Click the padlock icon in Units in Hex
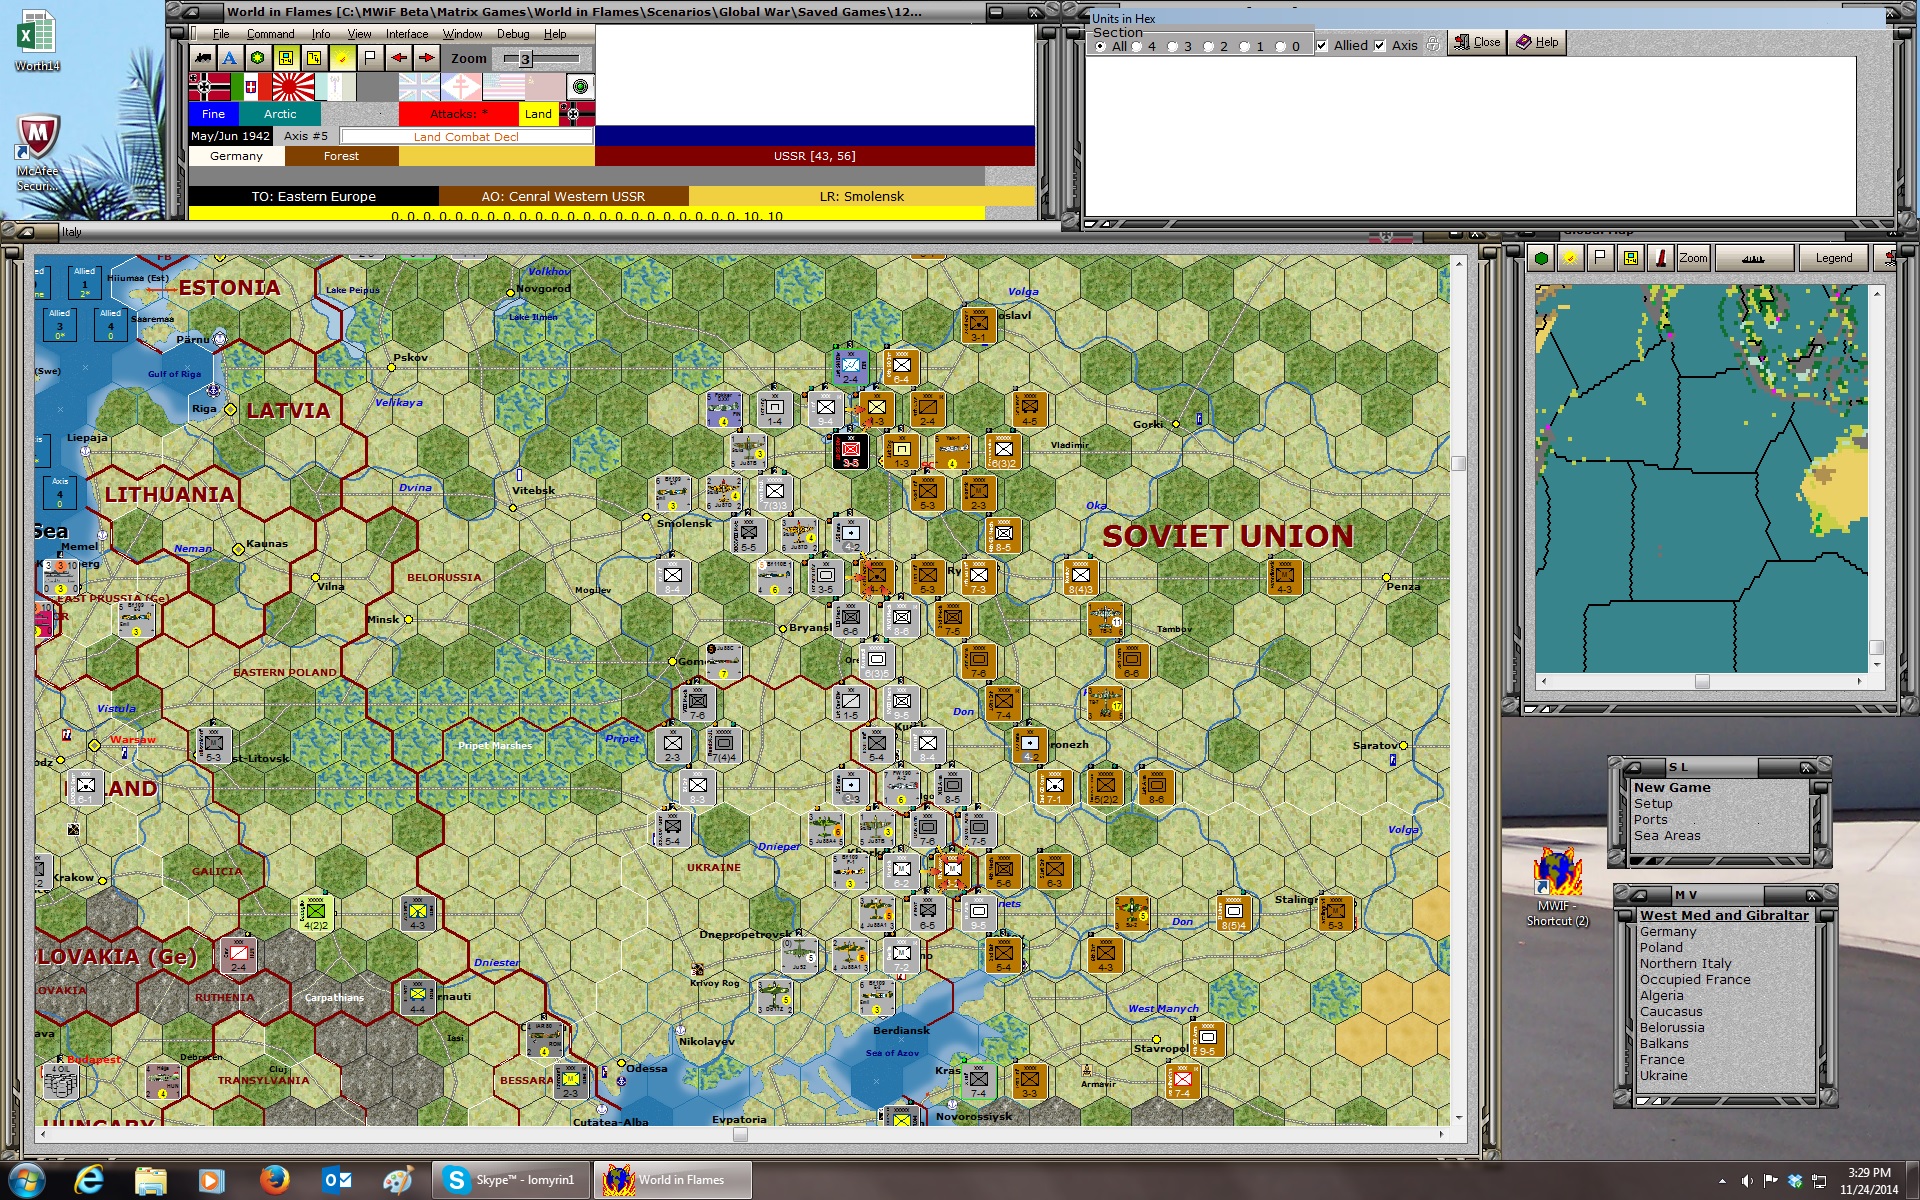The image size is (1920, 1200). [x=1433, y=44]
